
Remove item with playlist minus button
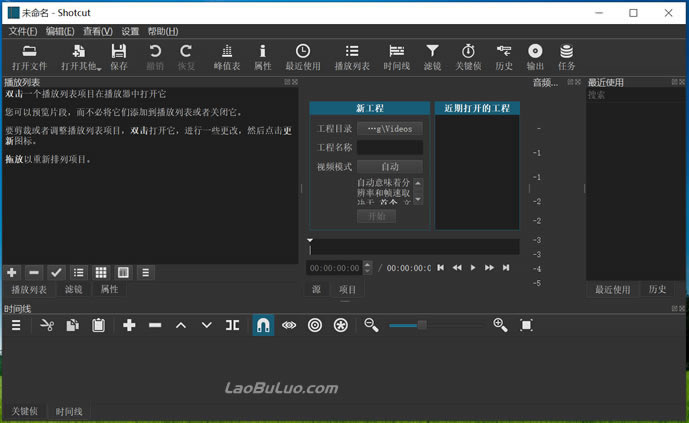(34, 272)
